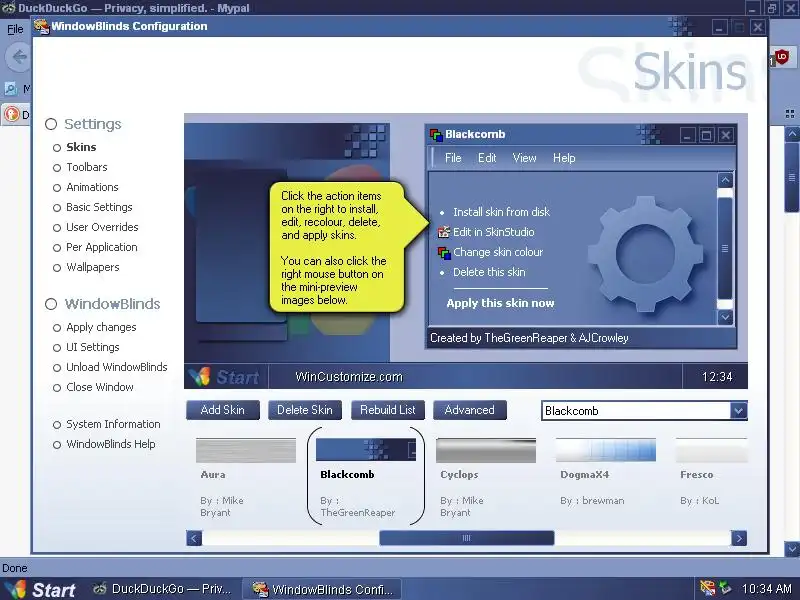Open the Toolbars settings page

click(x=87, y=167)
